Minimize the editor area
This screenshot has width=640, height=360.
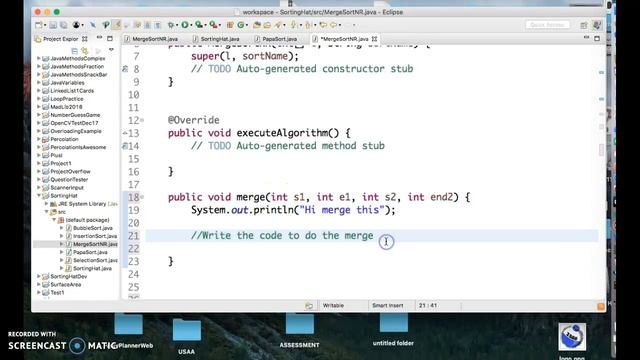586,38
